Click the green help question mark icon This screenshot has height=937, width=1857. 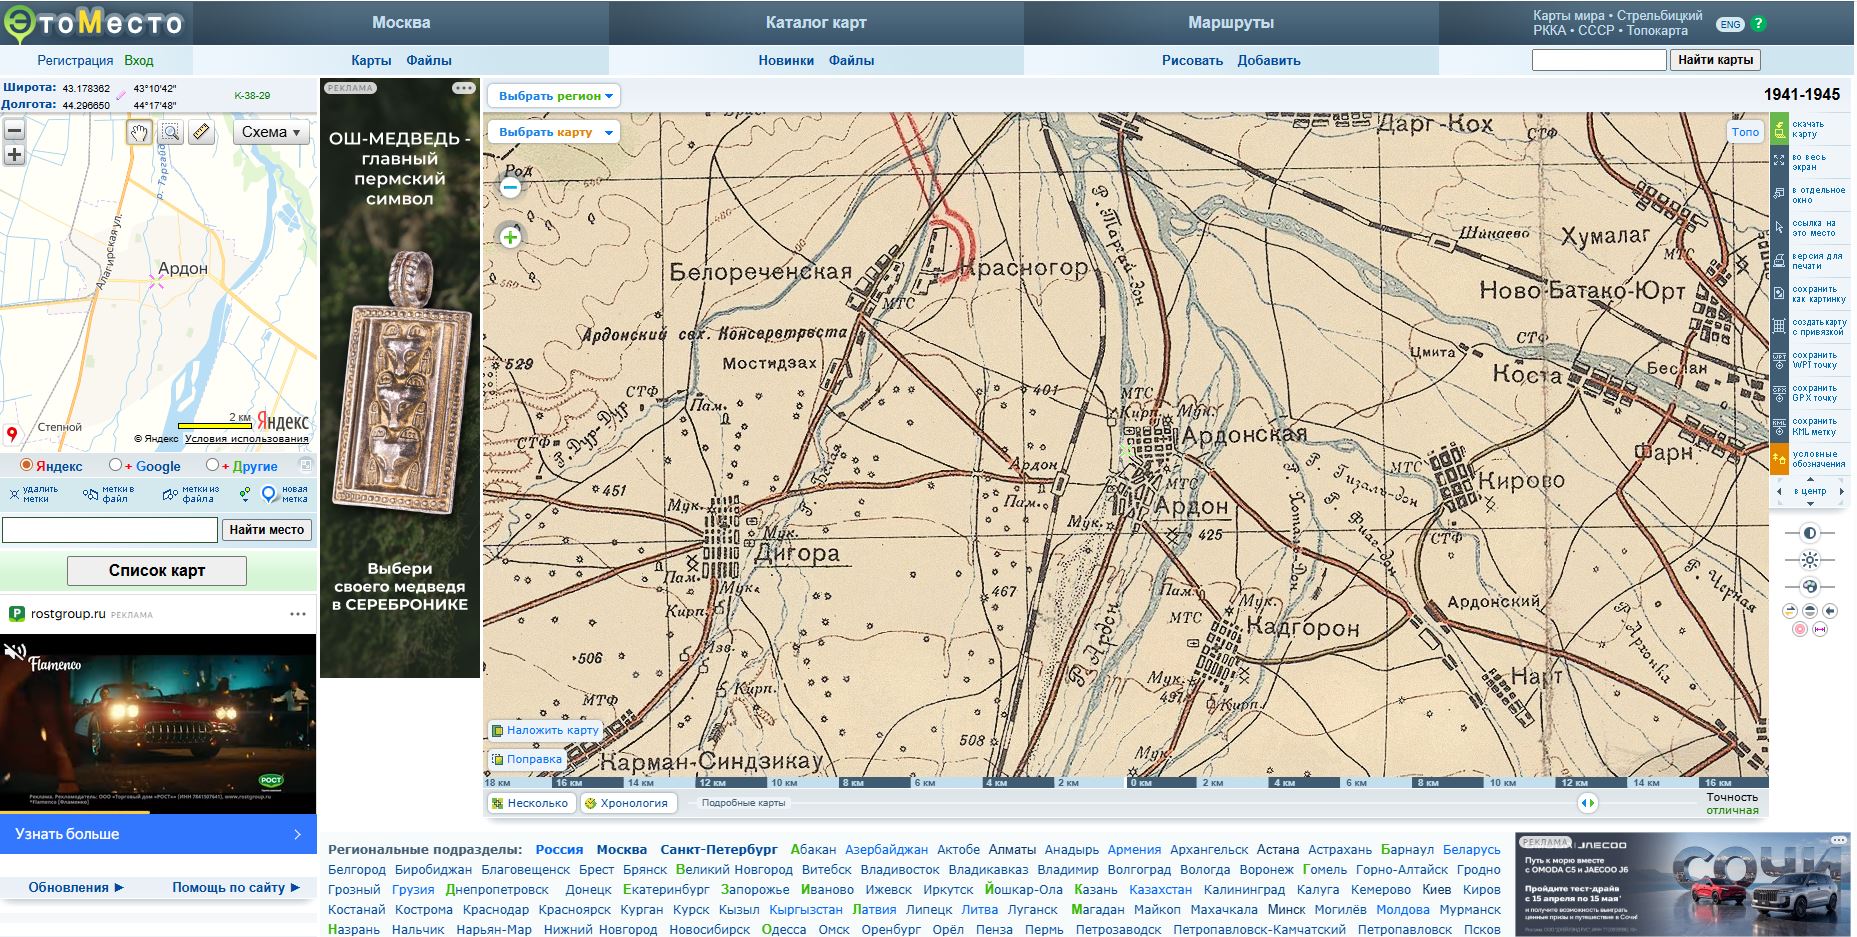point(1759,24)
